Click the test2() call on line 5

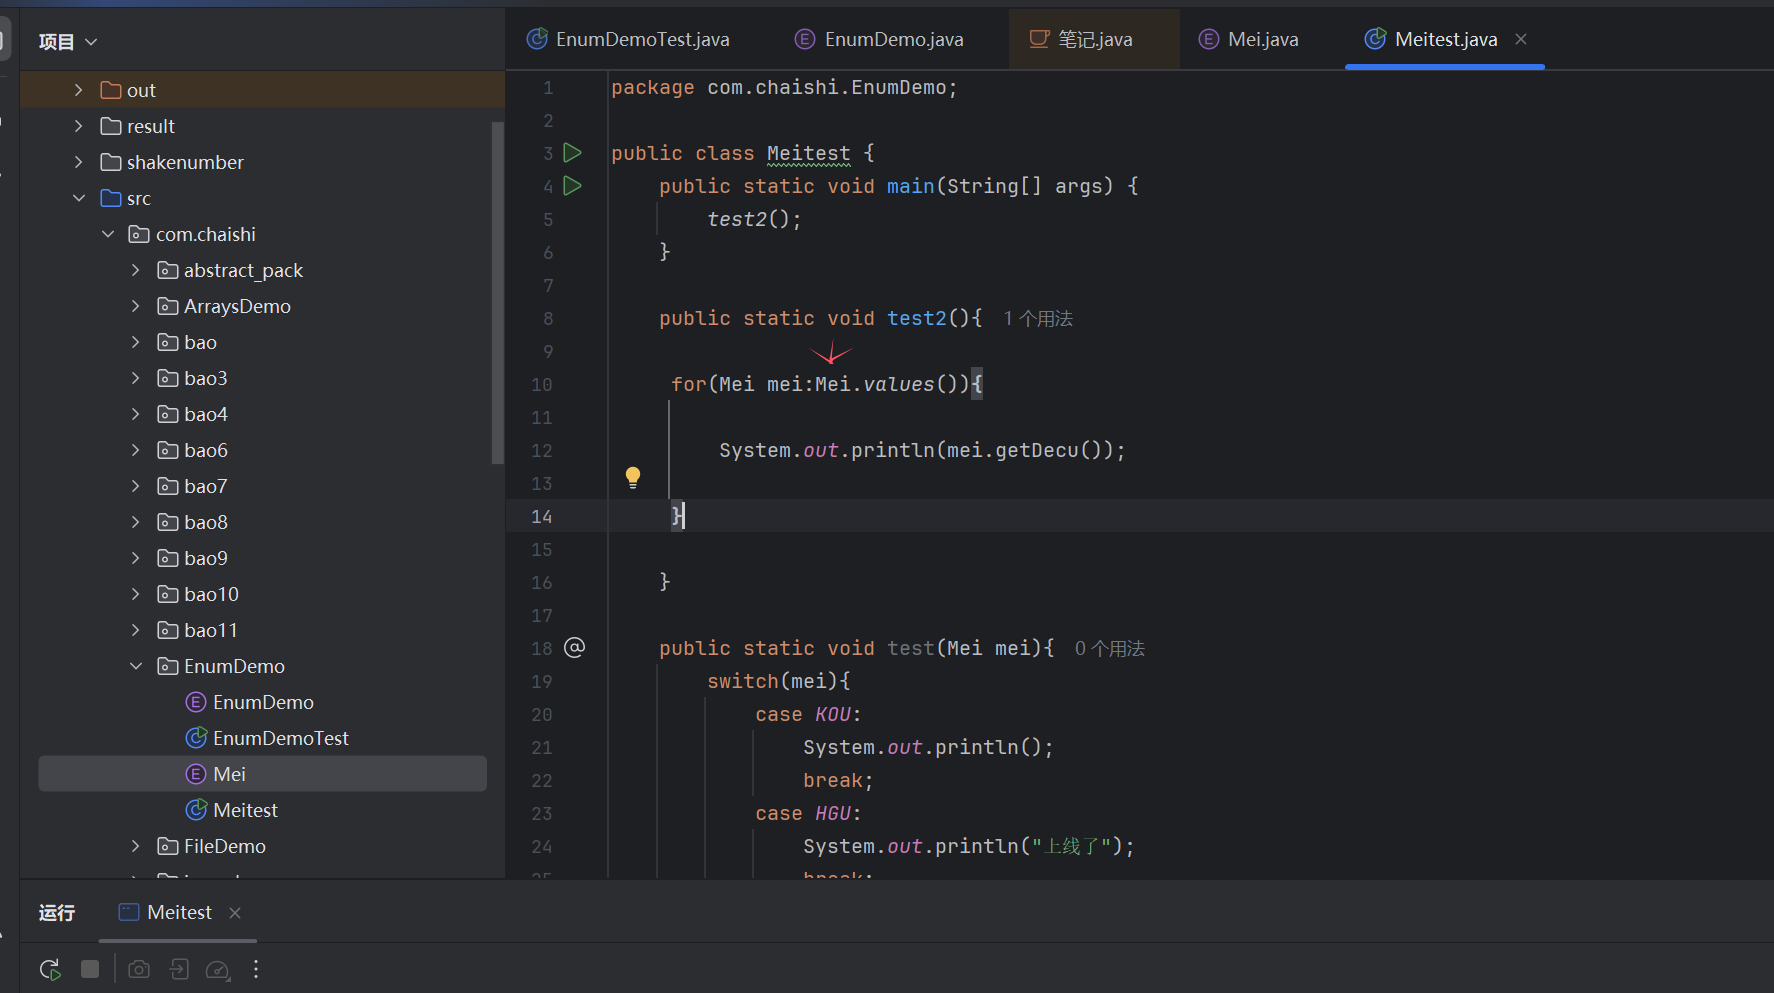tap(754, 219)
